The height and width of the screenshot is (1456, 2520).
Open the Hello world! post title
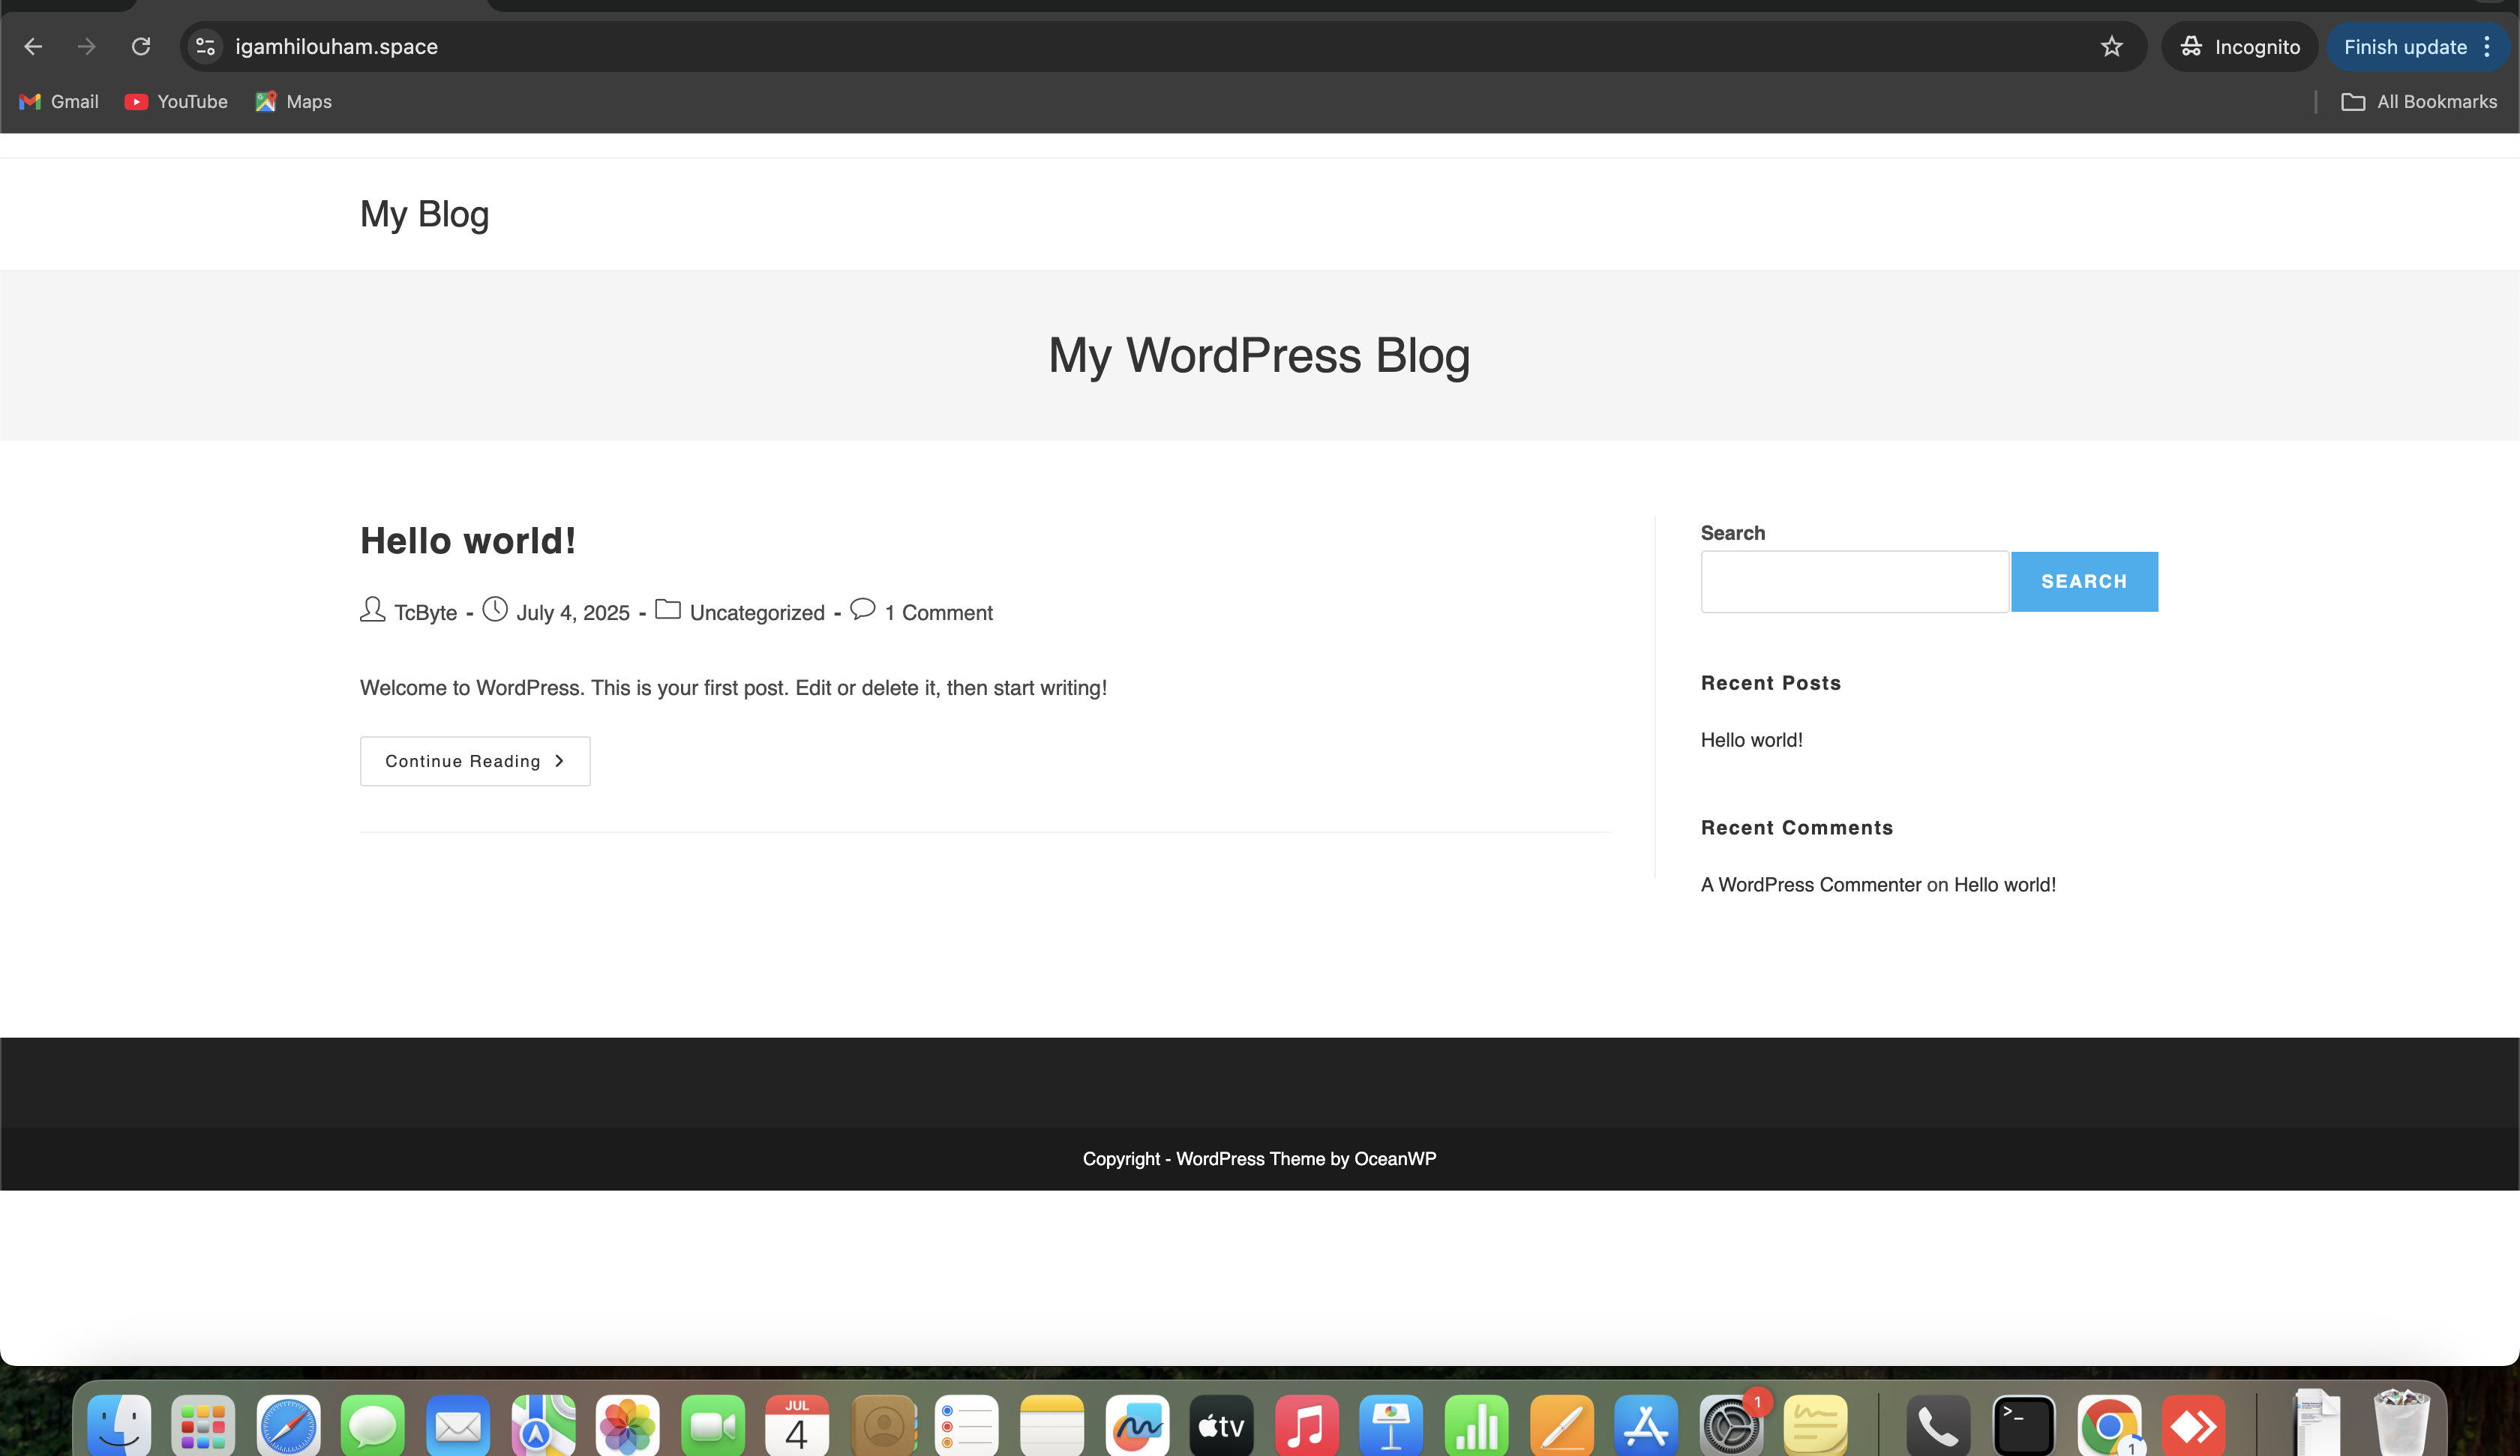coord(468,541)
